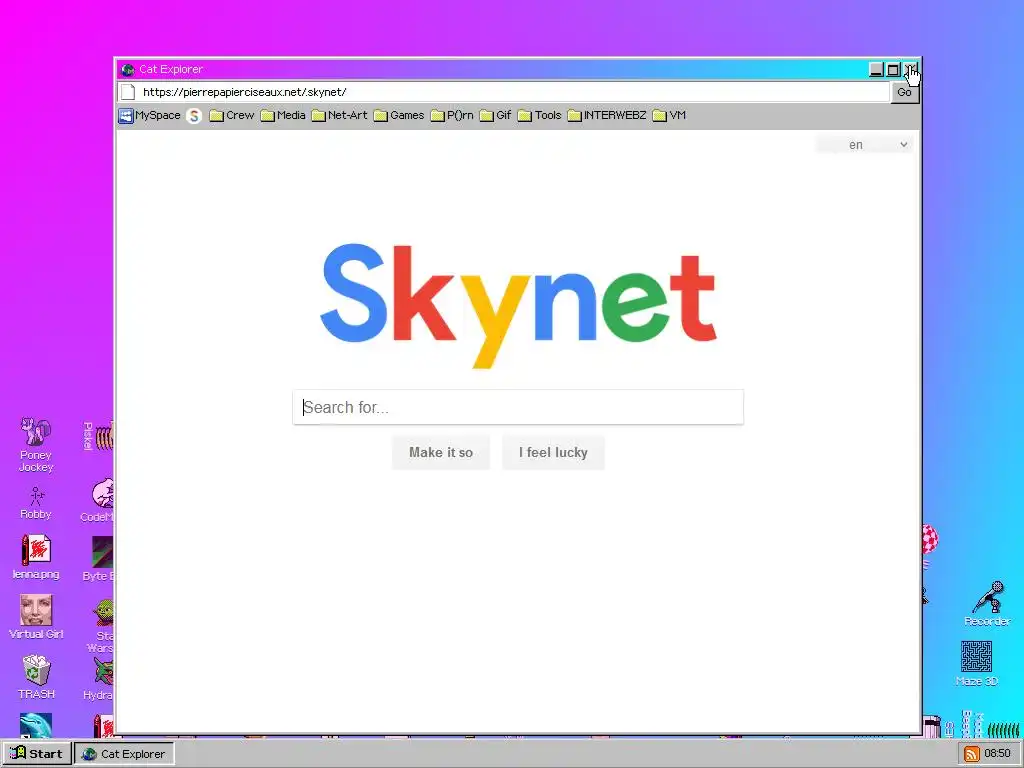
Task: Click the Cat Explorer title bar icon
Action: pos(128,69)
